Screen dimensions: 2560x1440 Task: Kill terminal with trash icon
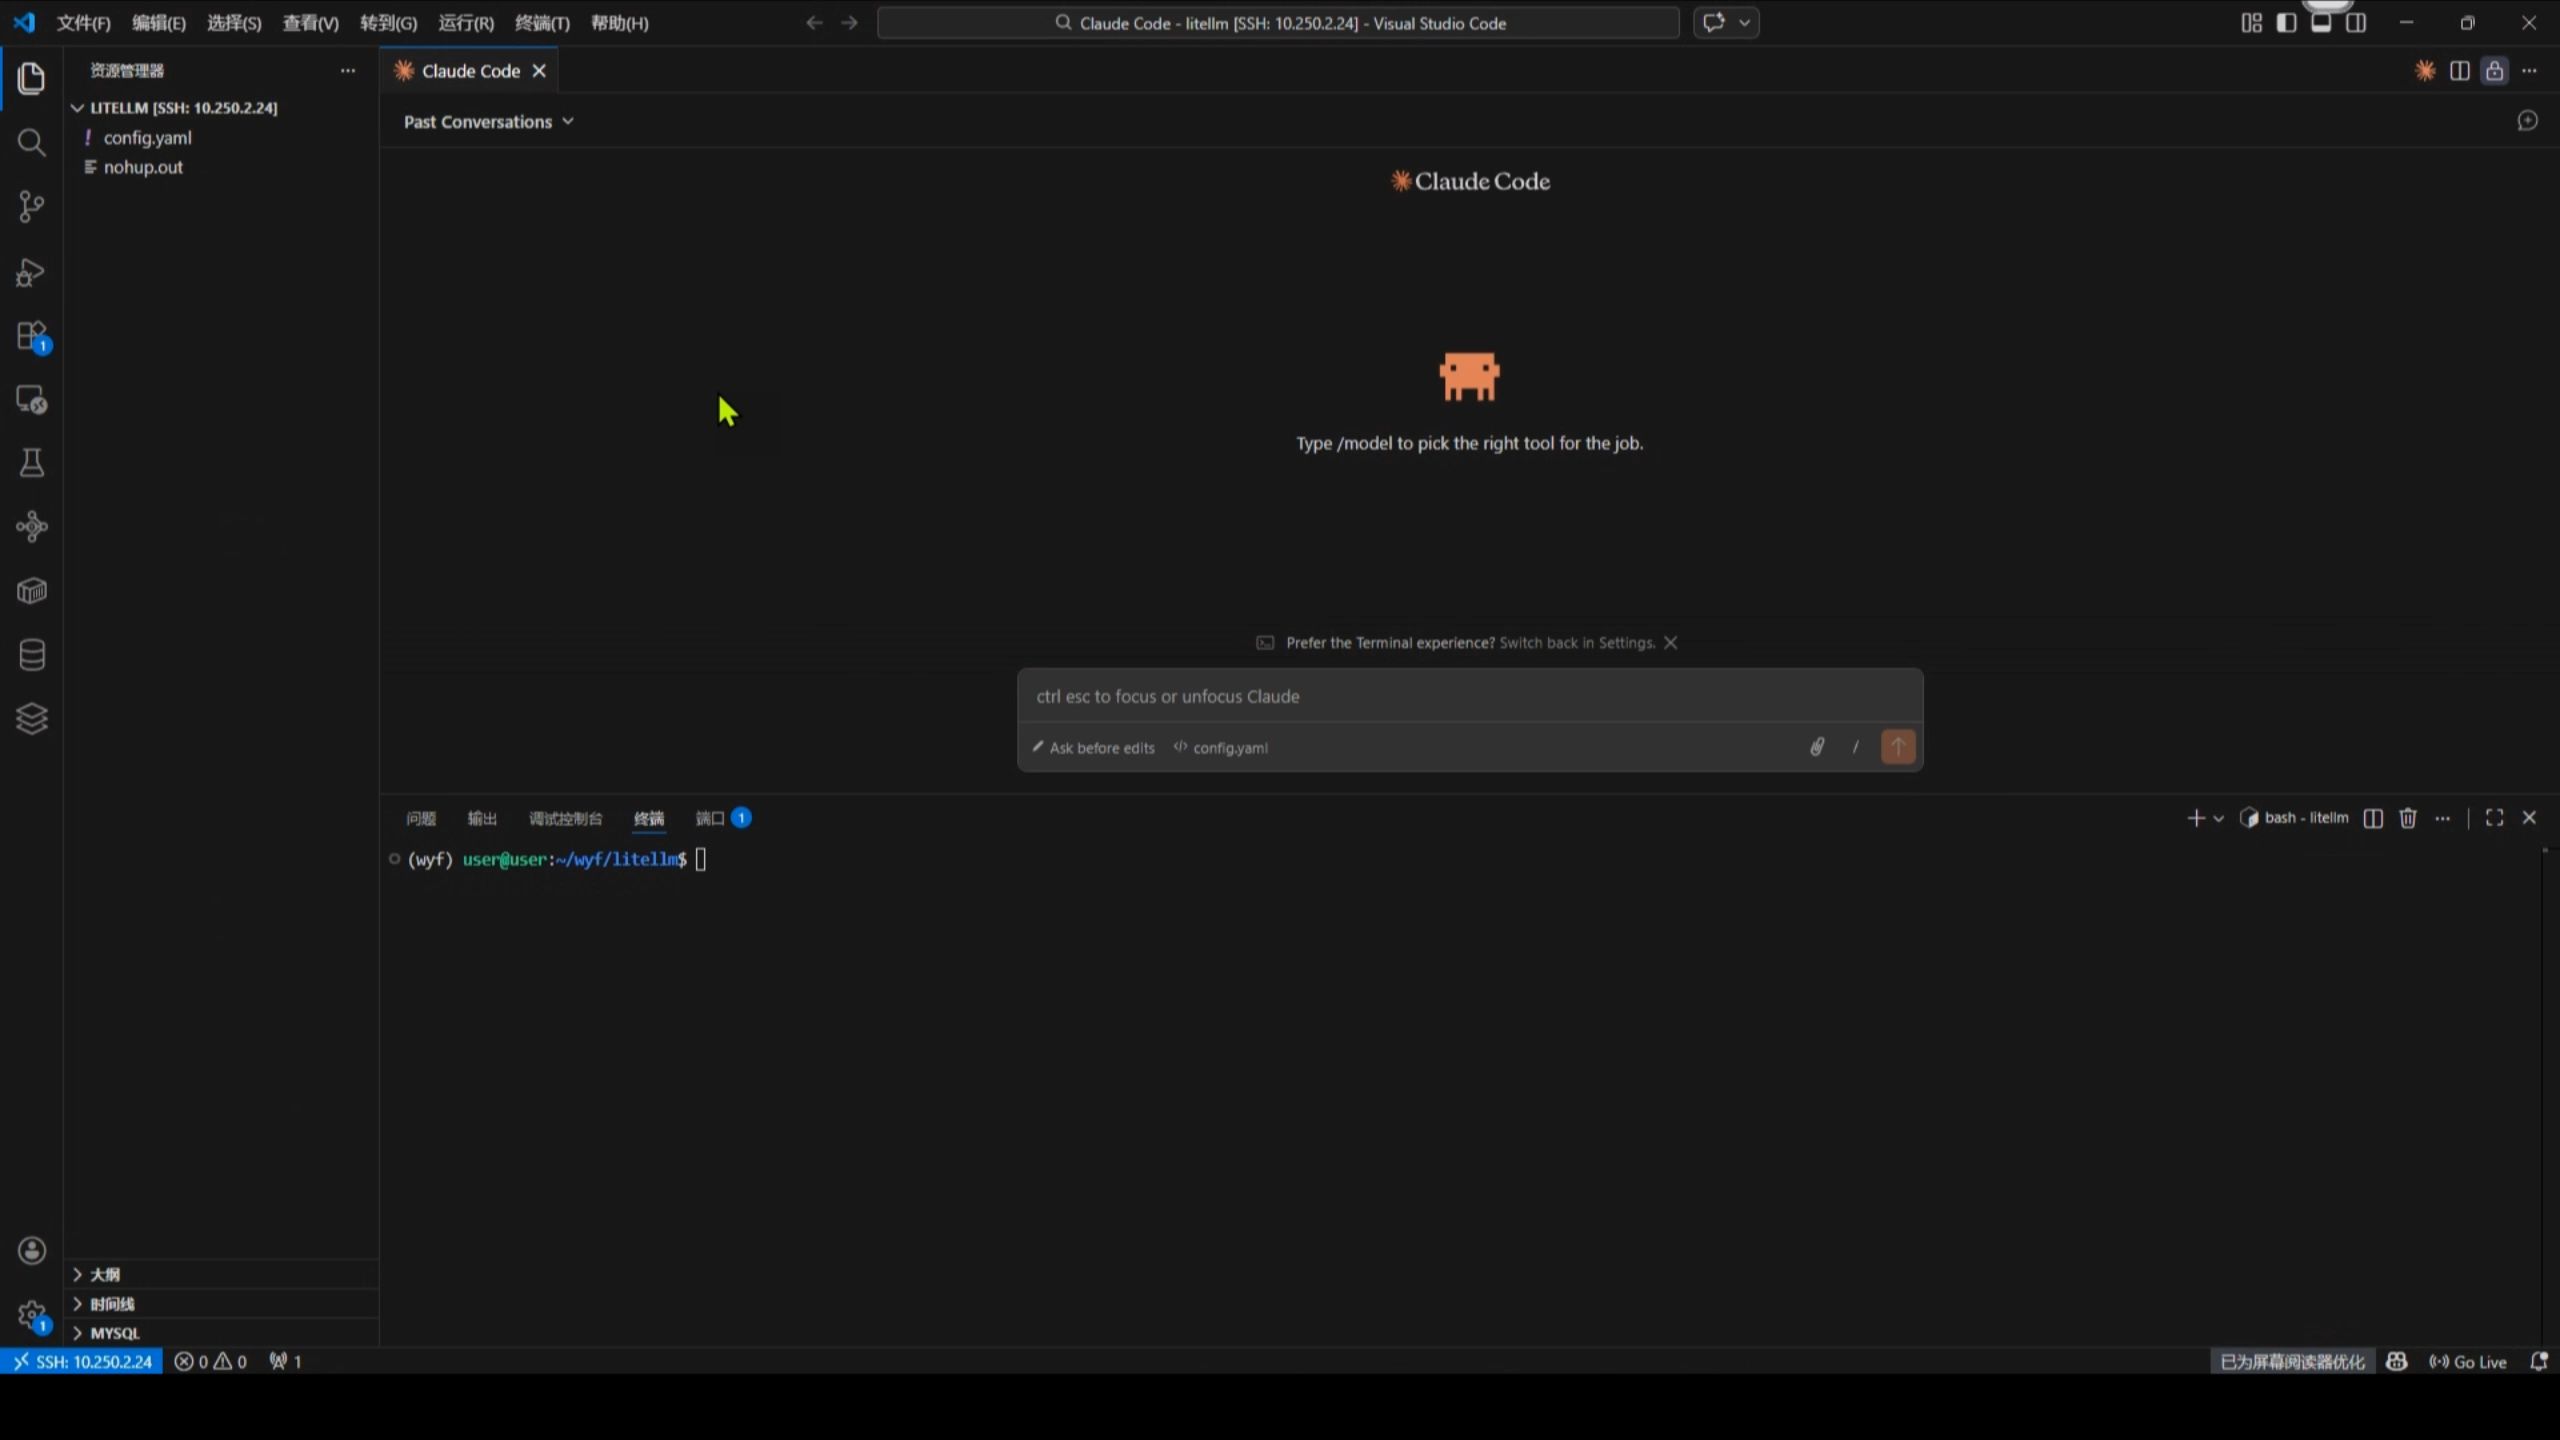pyautogui.click(x=2408, y=818)
